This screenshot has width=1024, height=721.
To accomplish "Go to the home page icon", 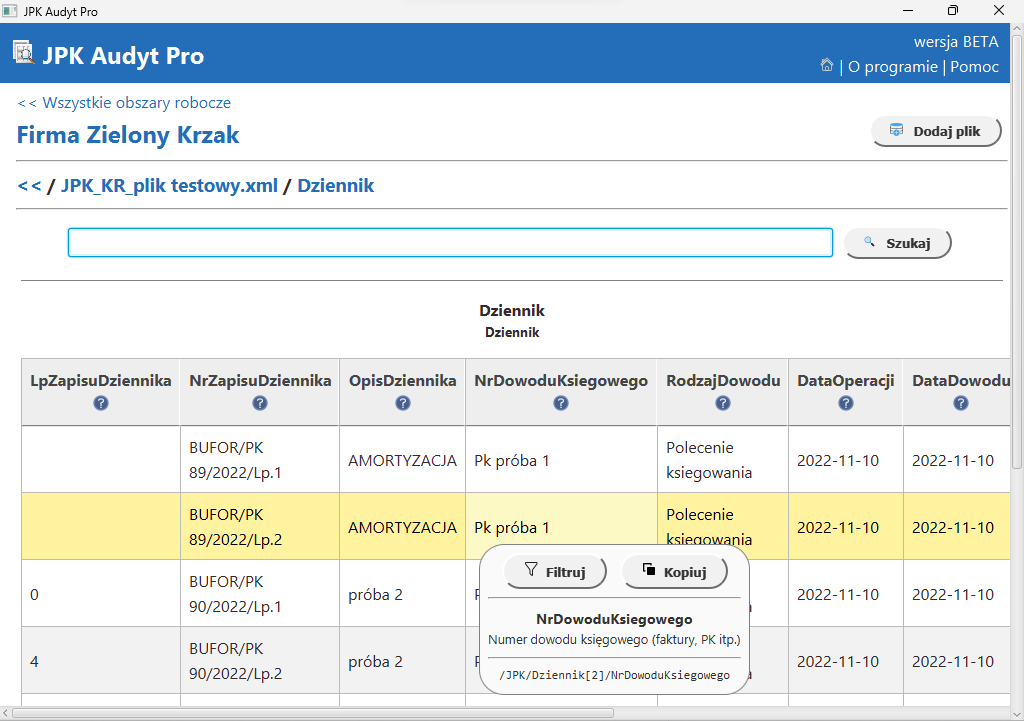I will pyautogui.click(x=827, y=65).
